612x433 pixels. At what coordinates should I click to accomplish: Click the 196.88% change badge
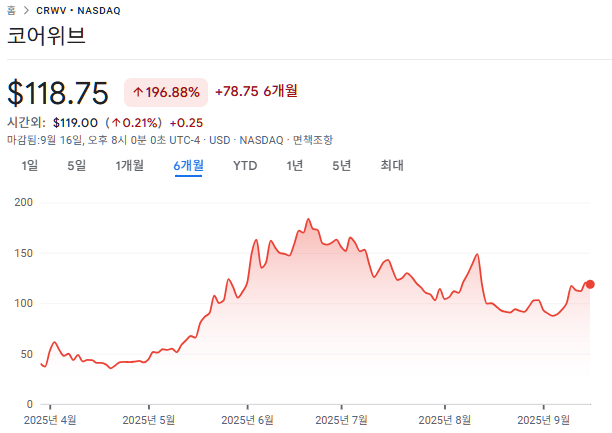pyautogui.click(x=166, y=92)
